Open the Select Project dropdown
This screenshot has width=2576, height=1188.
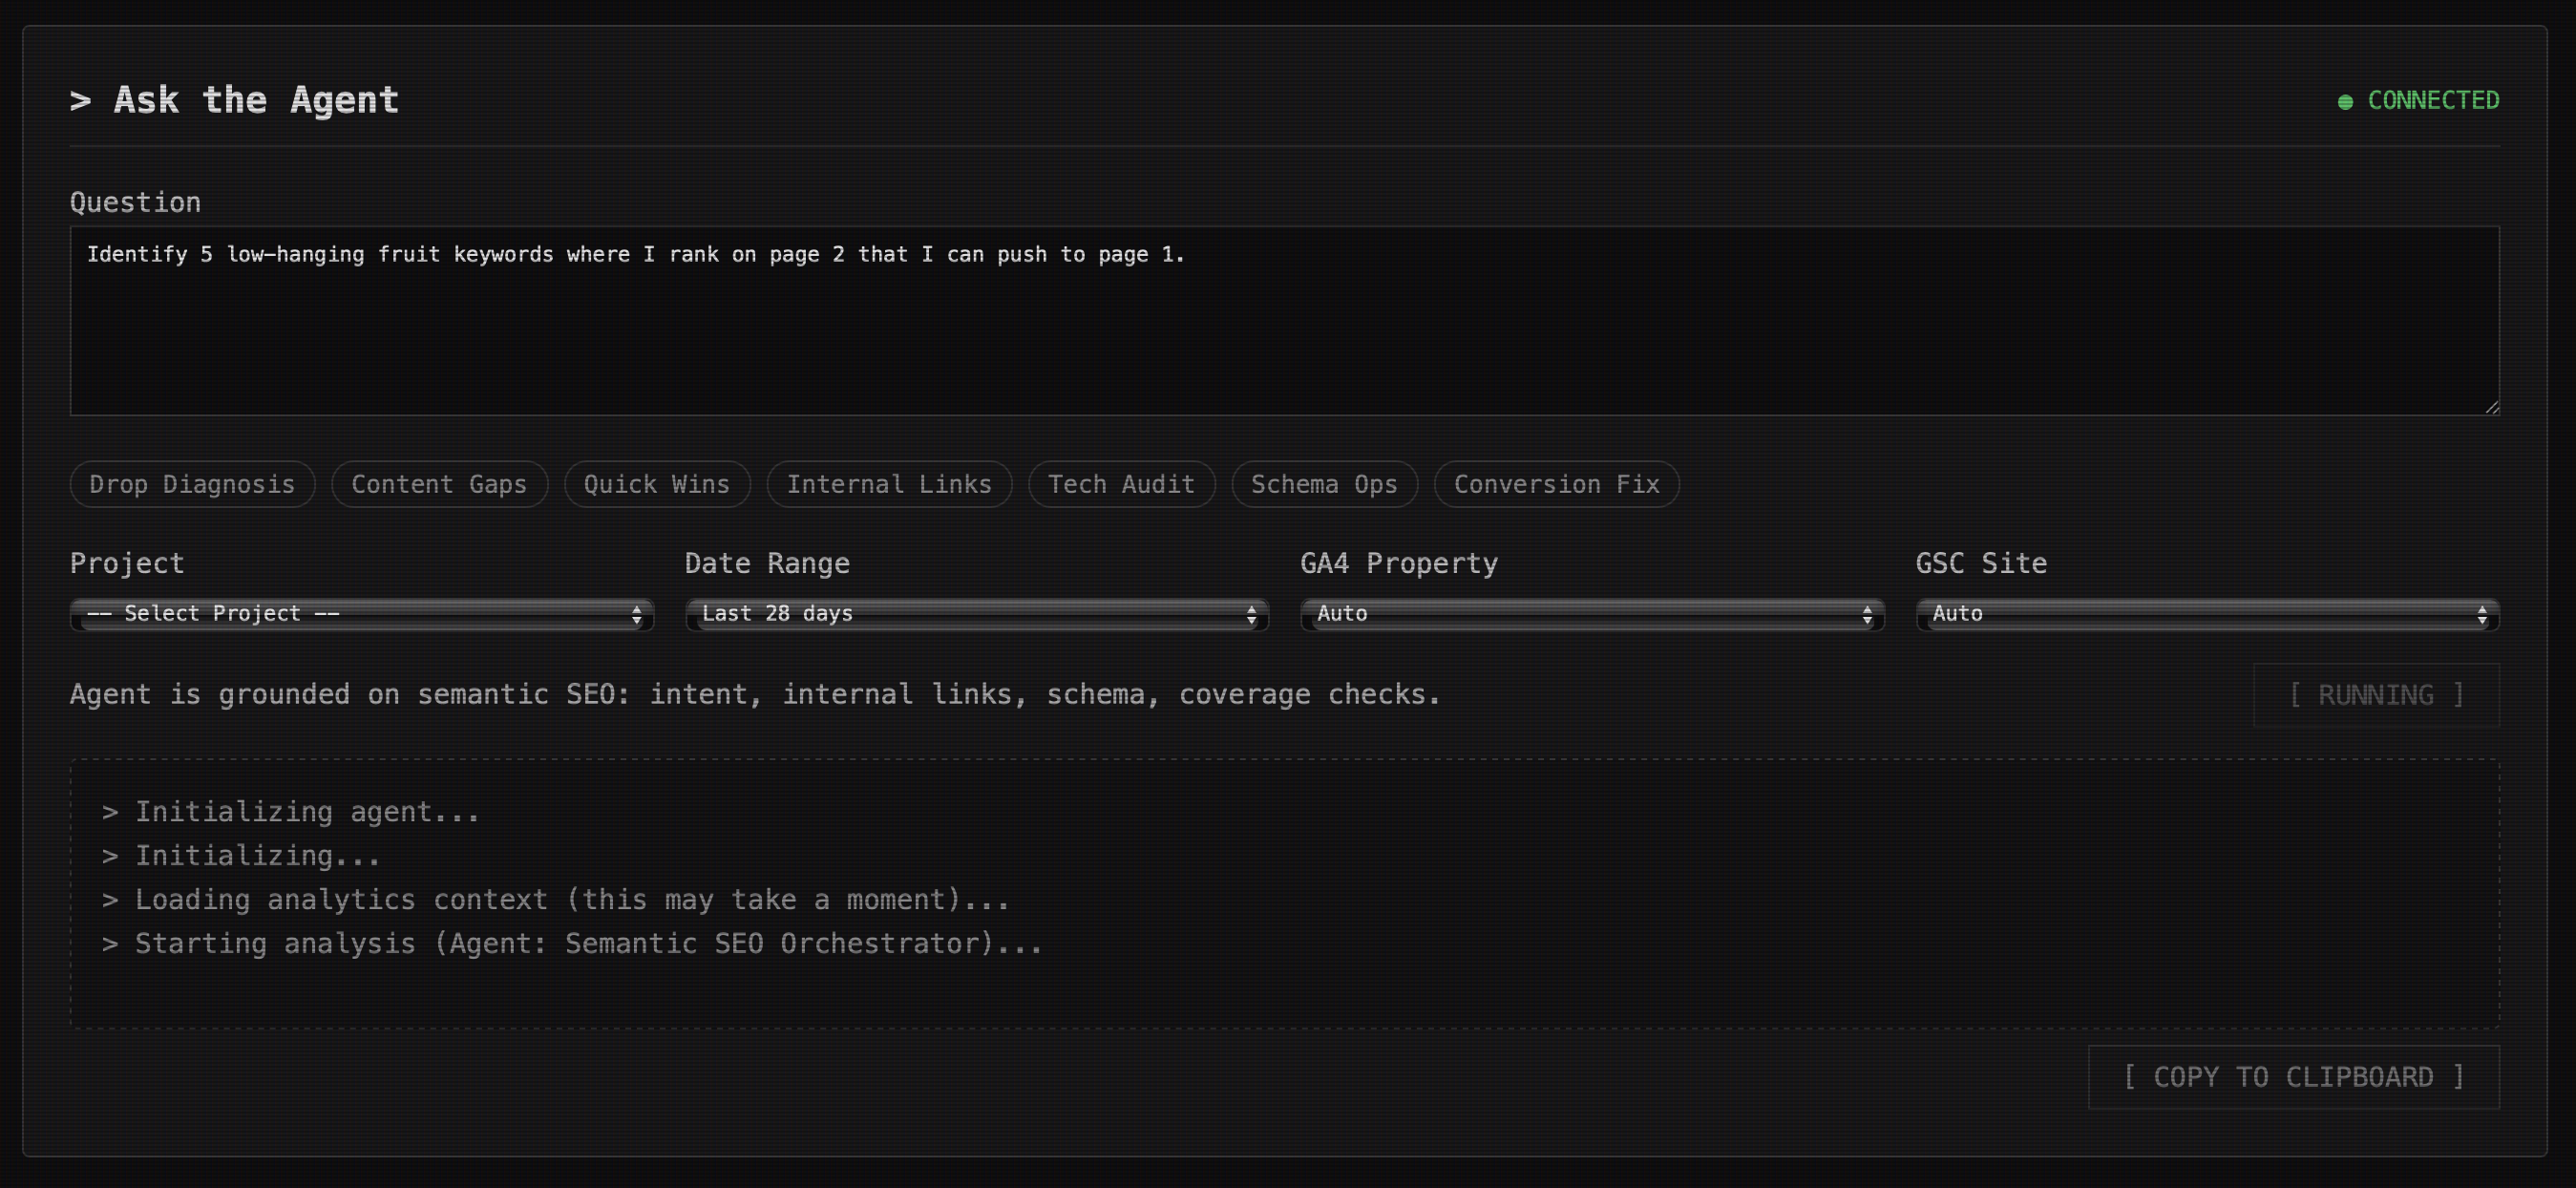click(x=361, y=614)
